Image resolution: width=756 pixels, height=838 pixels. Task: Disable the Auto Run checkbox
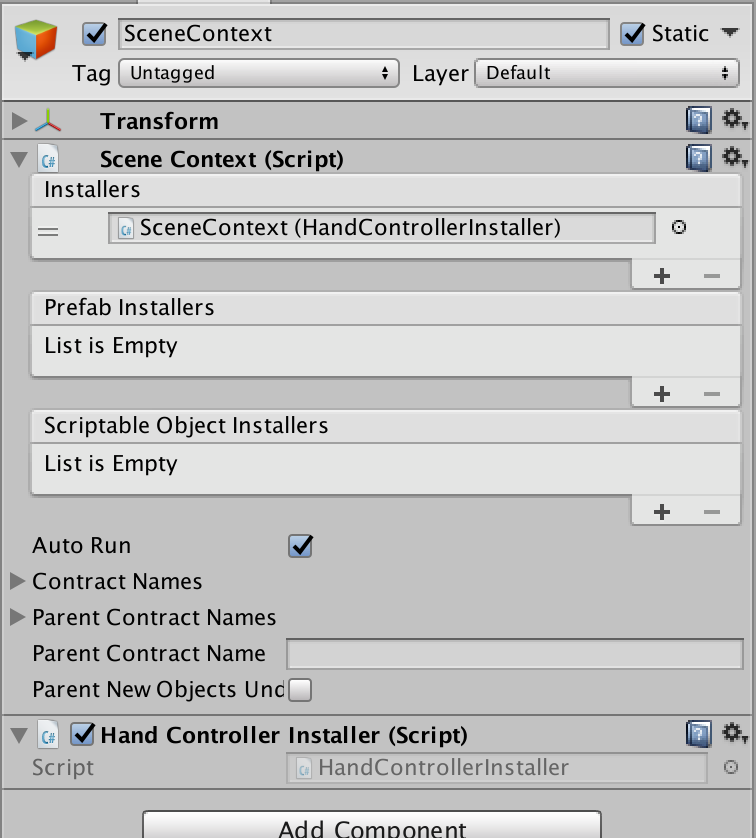point(300,546)
